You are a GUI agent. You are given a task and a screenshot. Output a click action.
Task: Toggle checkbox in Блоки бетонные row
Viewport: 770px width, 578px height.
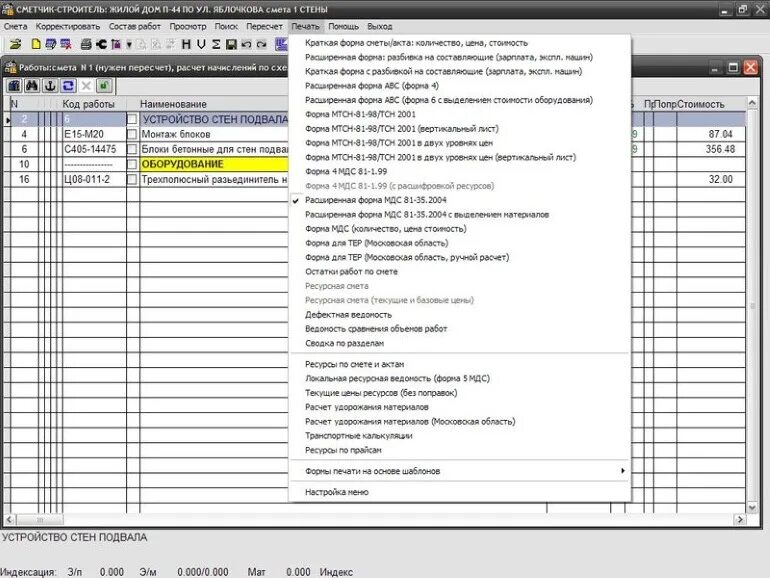tap(132, 149)
